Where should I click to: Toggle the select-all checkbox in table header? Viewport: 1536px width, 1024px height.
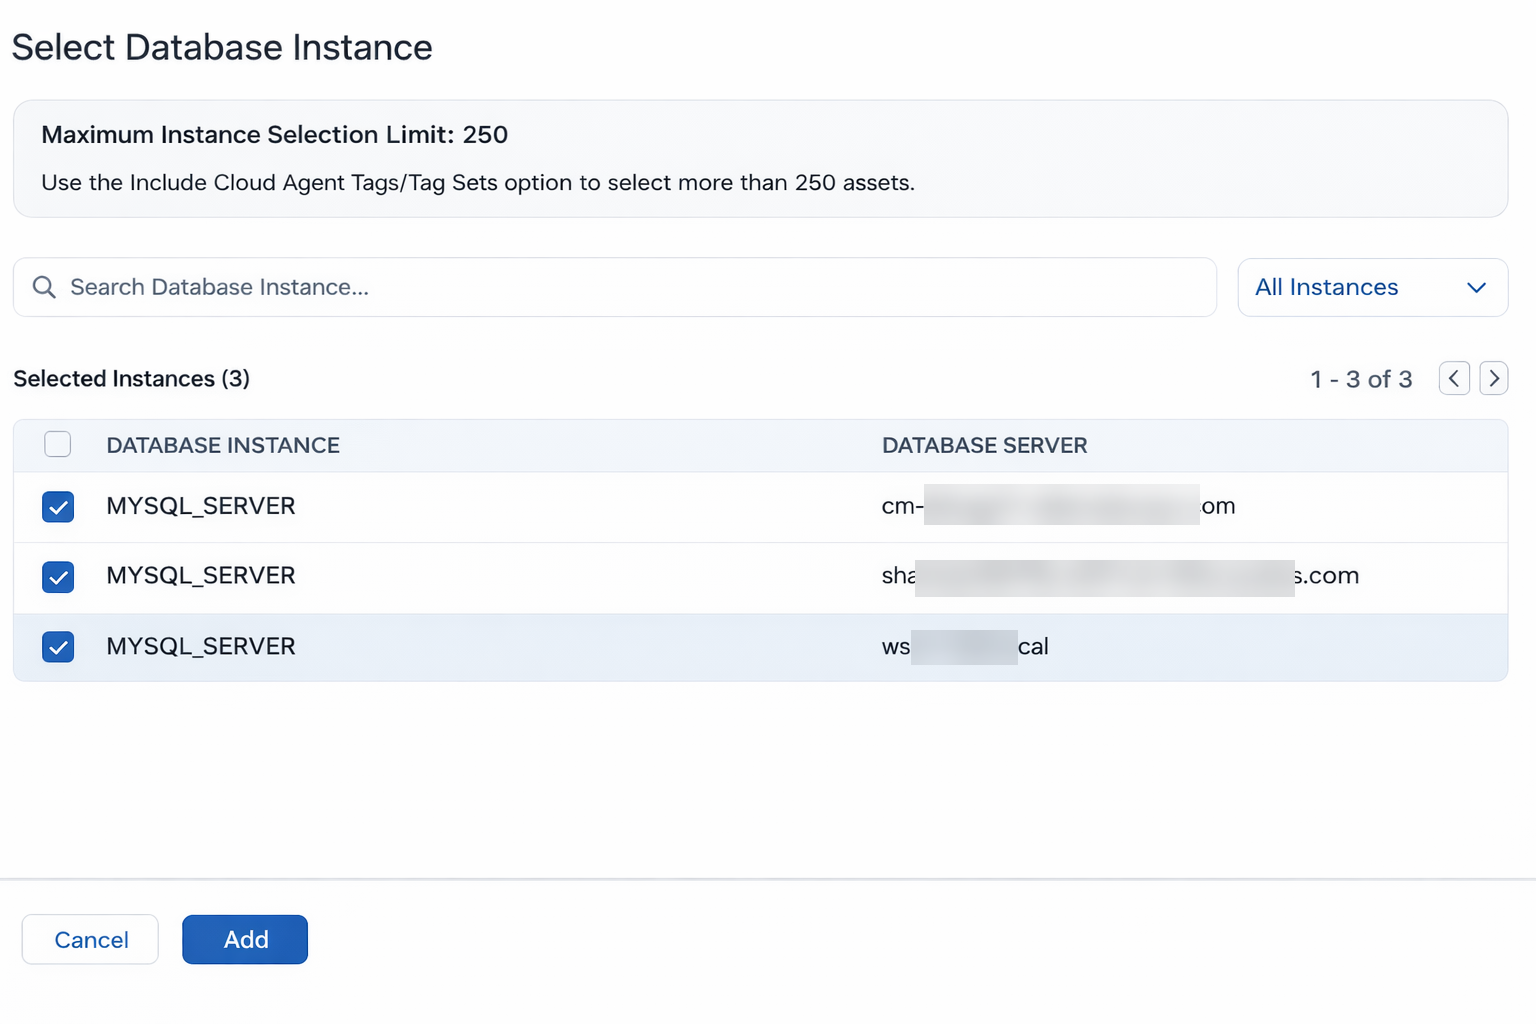point(58,445)
